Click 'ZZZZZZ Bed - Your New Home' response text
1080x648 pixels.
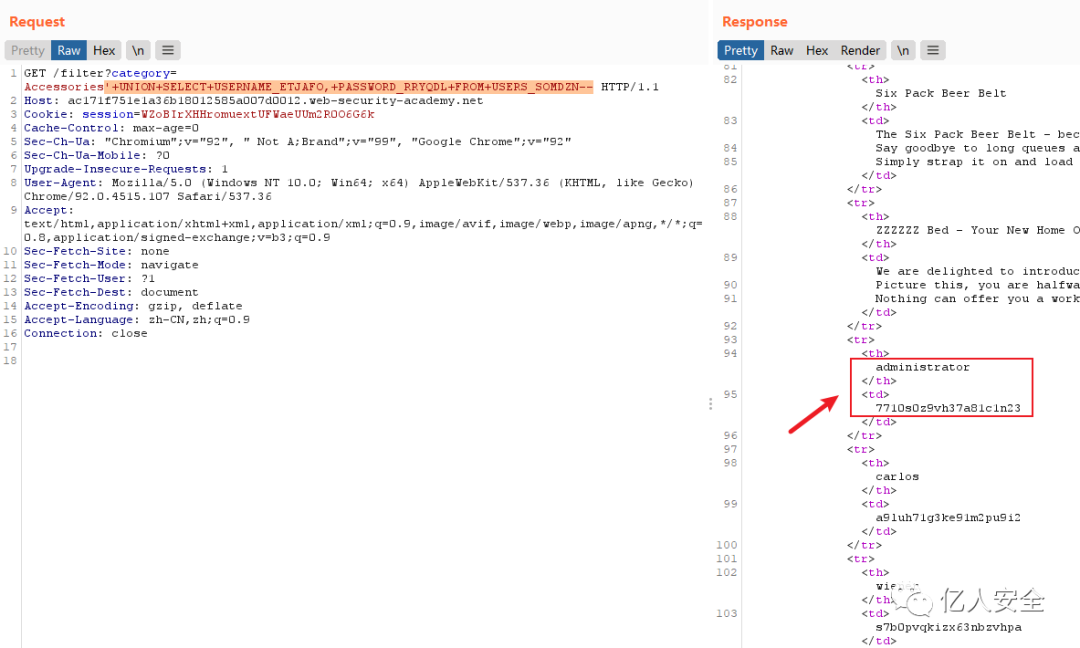point(970,231)
